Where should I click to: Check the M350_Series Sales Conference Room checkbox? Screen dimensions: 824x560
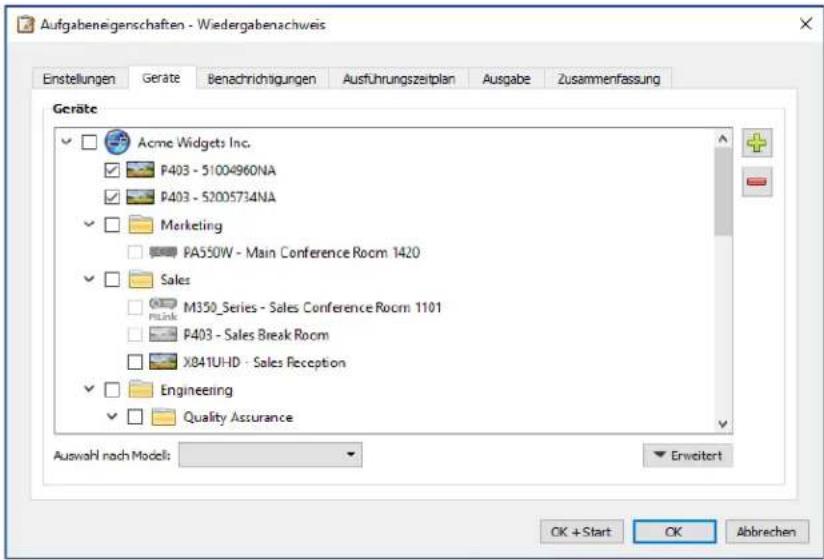pos(135,307)
